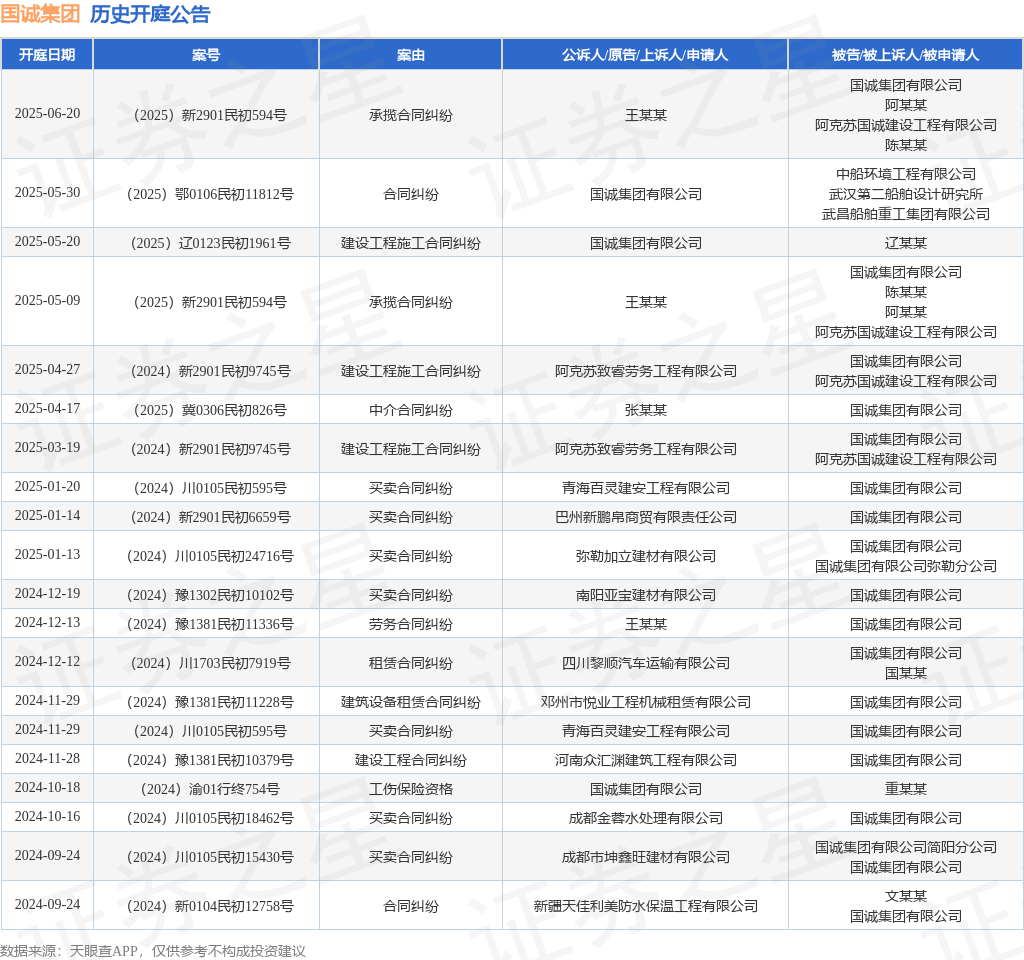The width and height of the screenshot is (1024, 960).
Task: Open case number (2025)鄂0106民初11812号
Action: 206,194
